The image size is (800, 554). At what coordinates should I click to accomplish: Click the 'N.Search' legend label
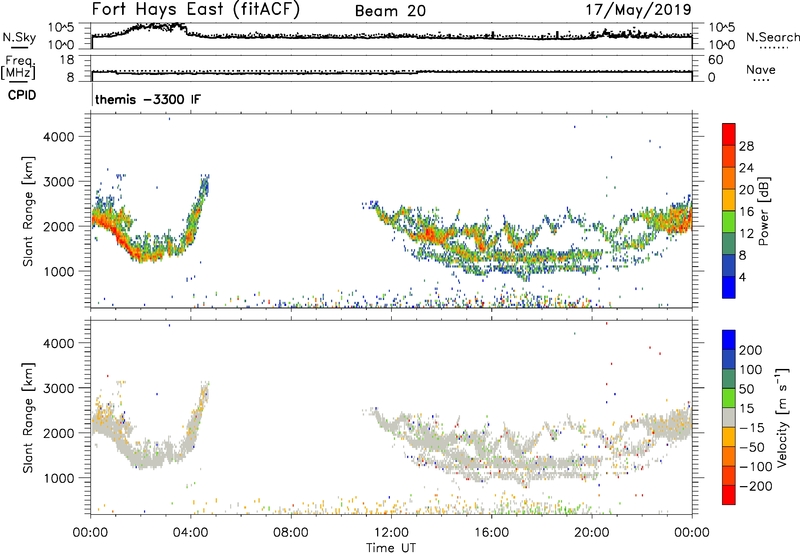coord(772,37)
